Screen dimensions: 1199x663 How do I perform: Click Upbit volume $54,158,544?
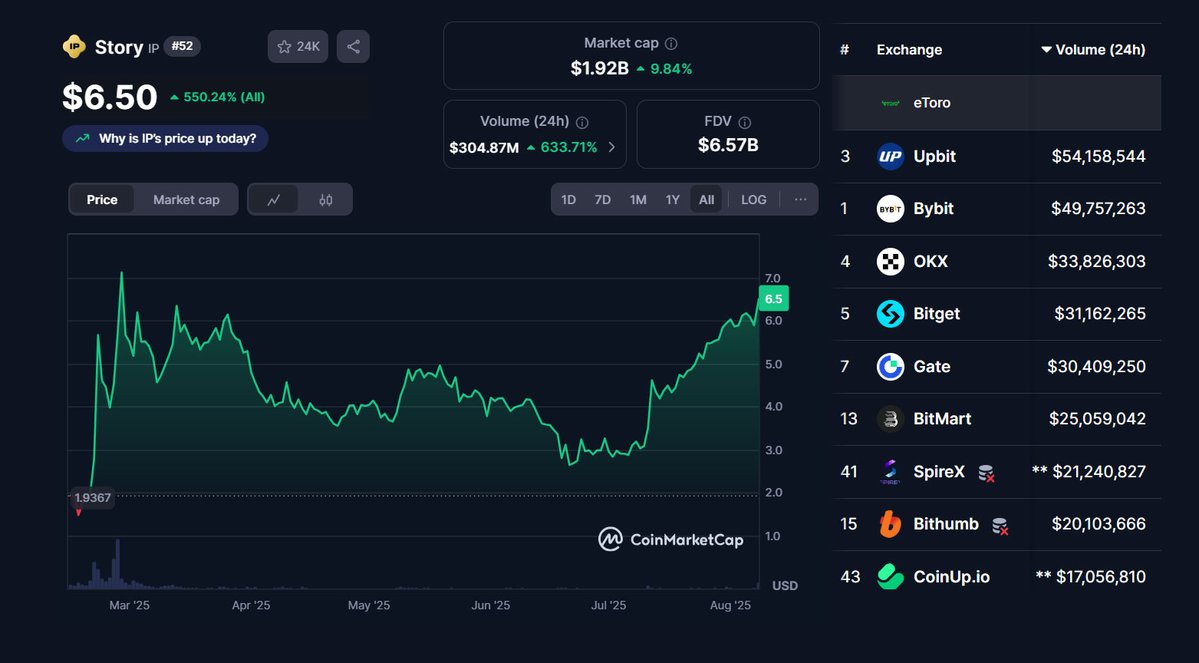pyautogui.click(x=1098, y=157)
